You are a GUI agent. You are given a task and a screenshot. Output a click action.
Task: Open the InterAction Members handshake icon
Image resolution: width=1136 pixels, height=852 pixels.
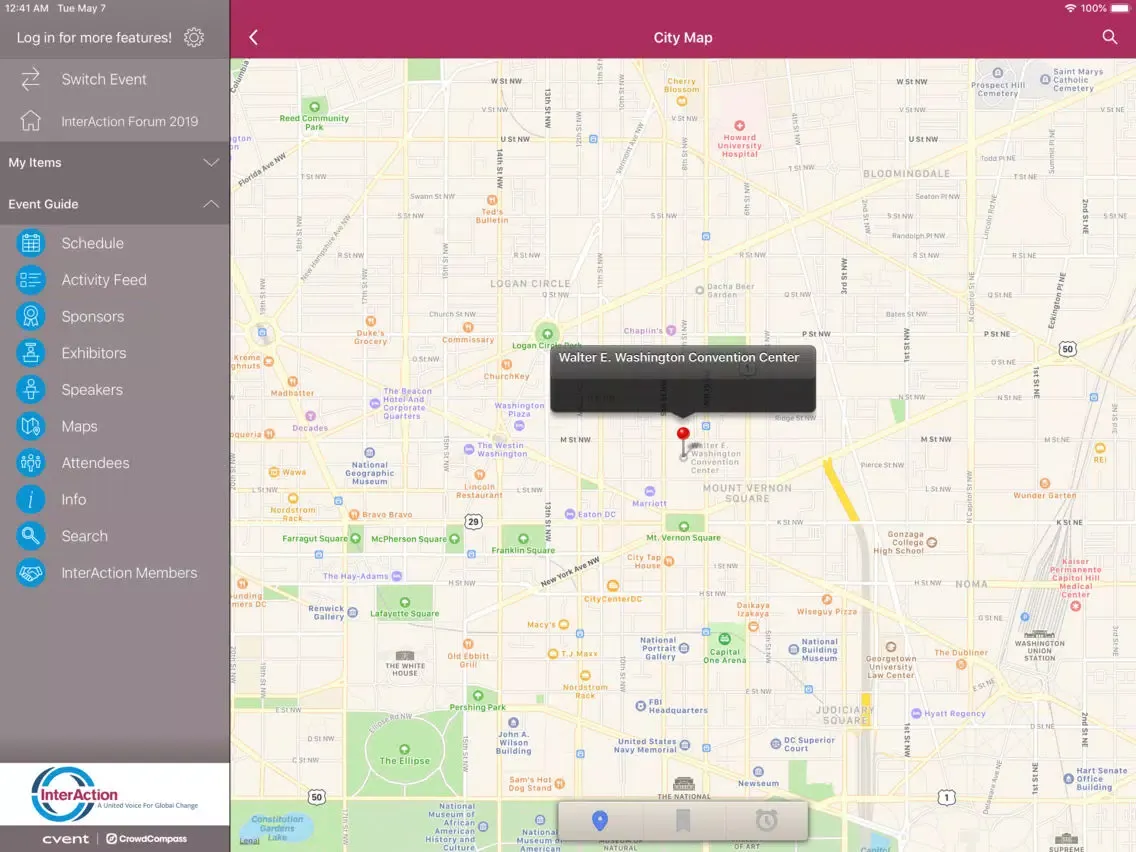coord(30,572)
